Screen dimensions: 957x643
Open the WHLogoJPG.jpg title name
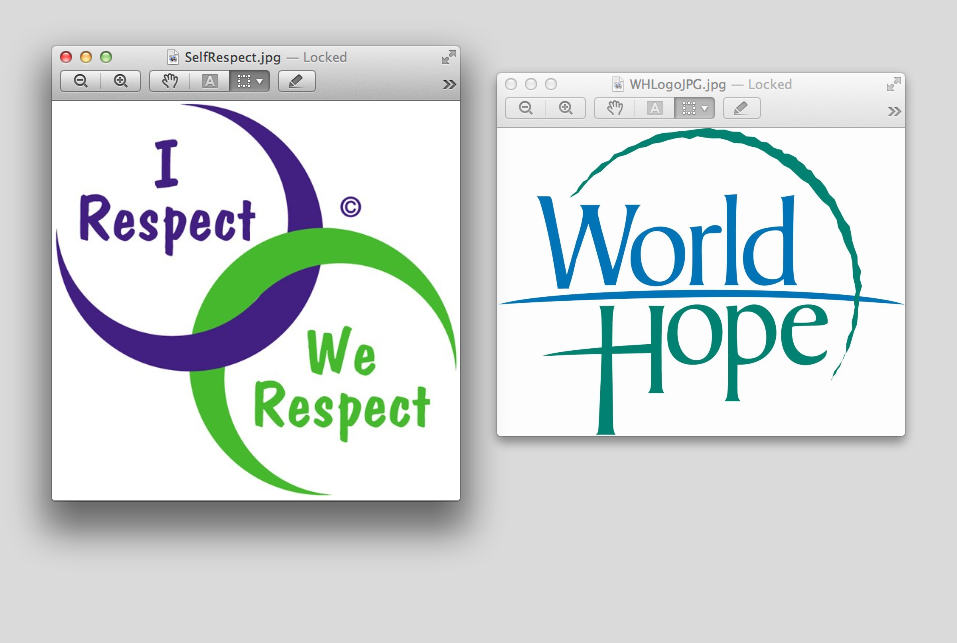[677, 84]
